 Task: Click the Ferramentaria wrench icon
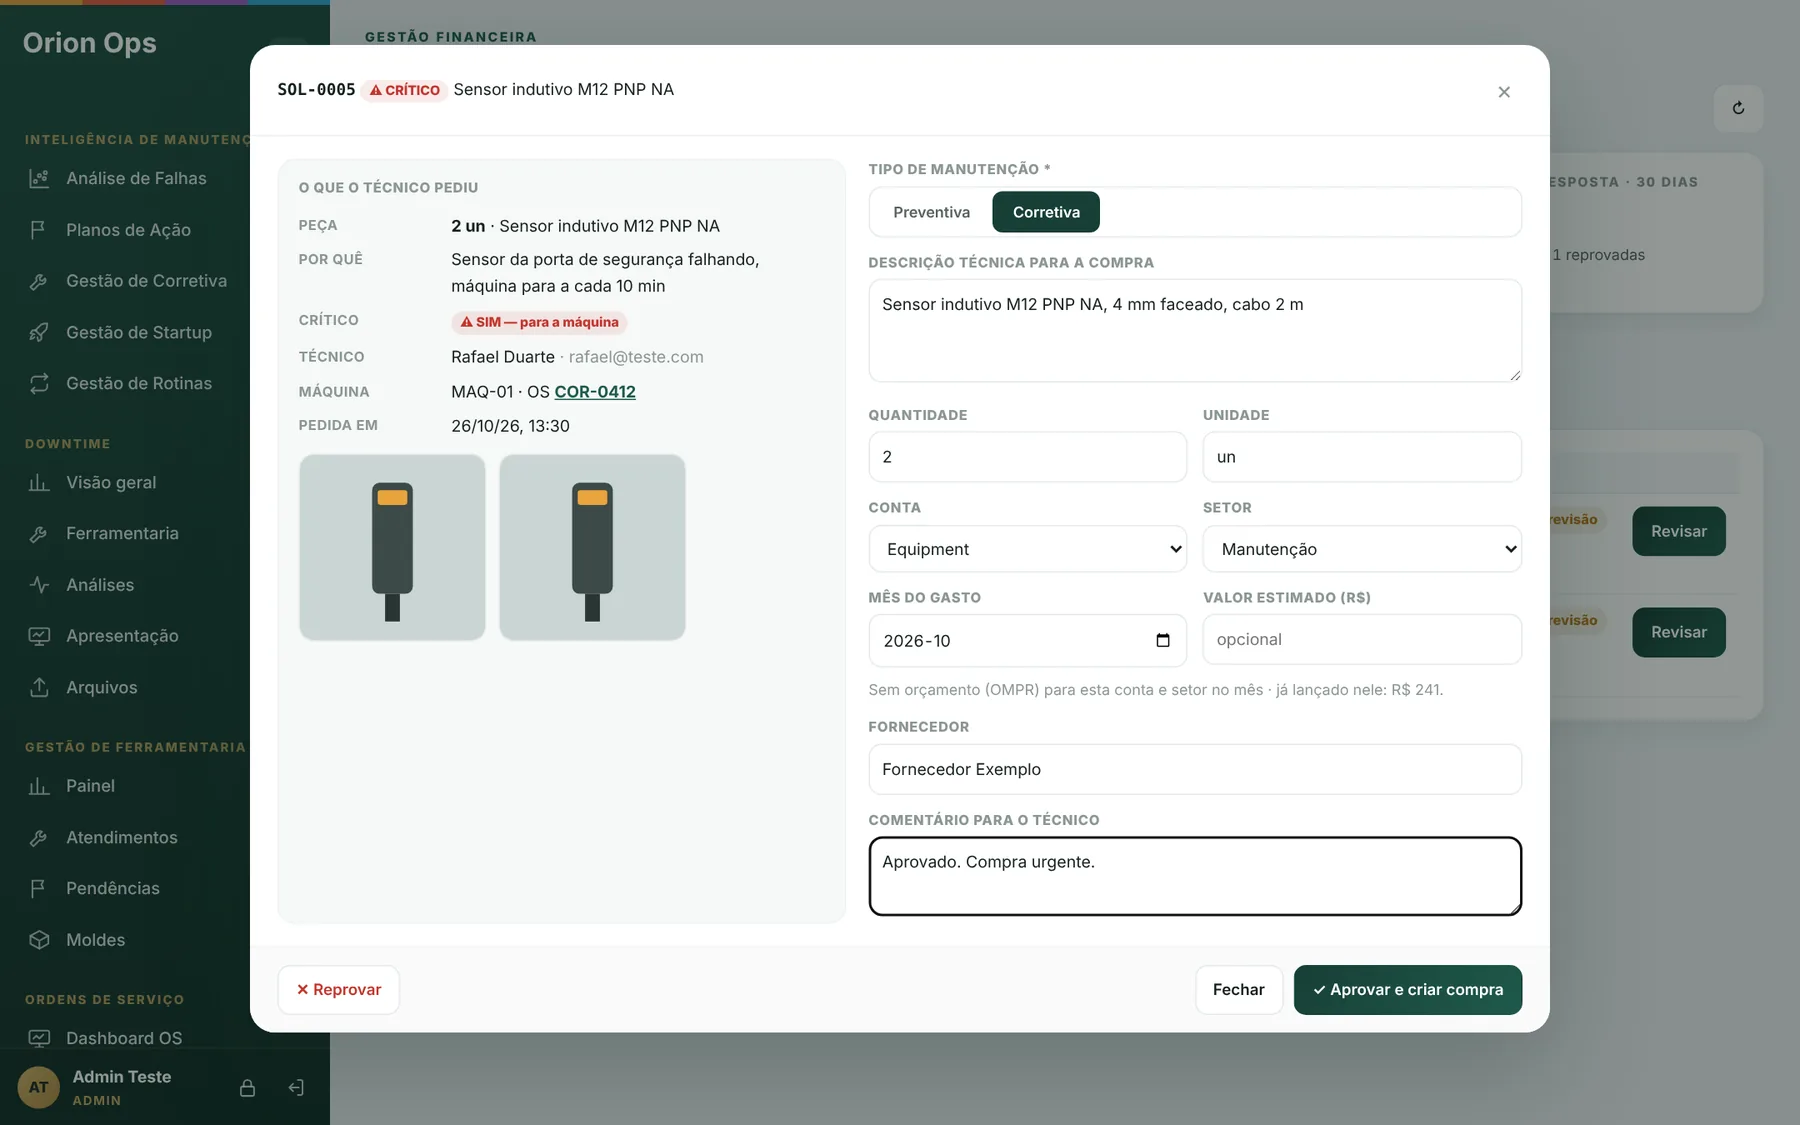39,534
